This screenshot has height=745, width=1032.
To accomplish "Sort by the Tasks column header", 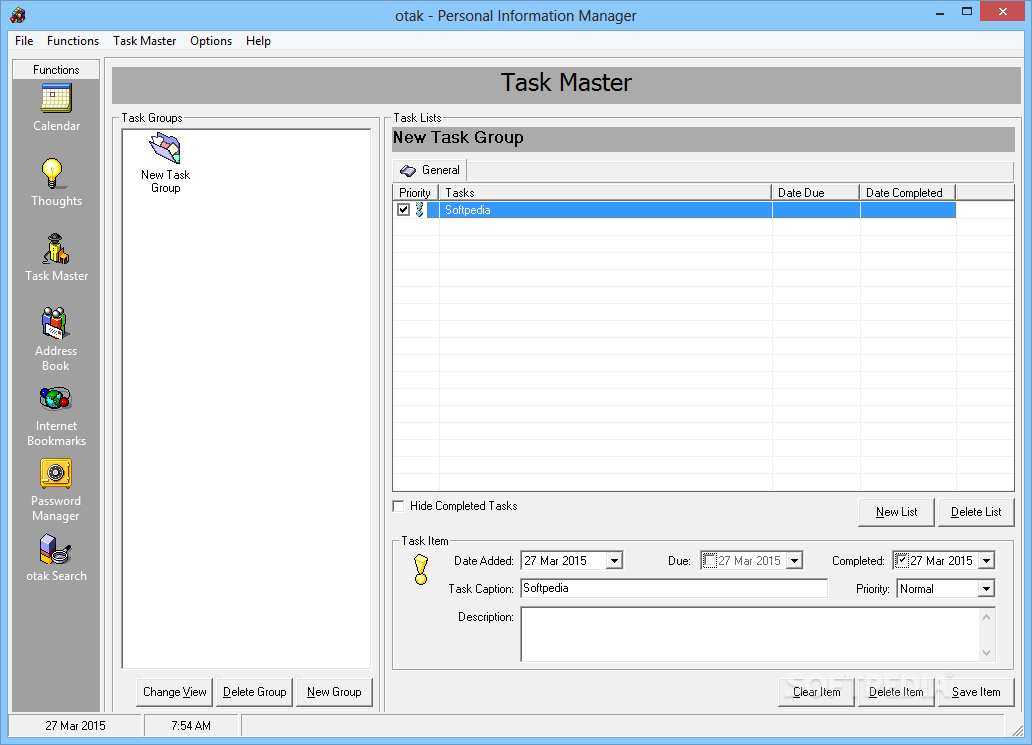I will coord(605,193).
